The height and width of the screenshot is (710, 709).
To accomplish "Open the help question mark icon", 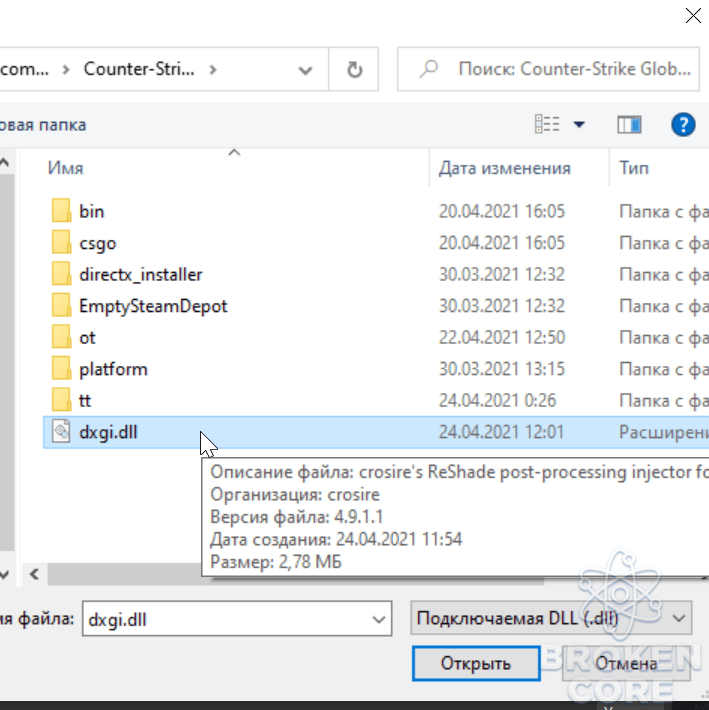I will 683,125.
